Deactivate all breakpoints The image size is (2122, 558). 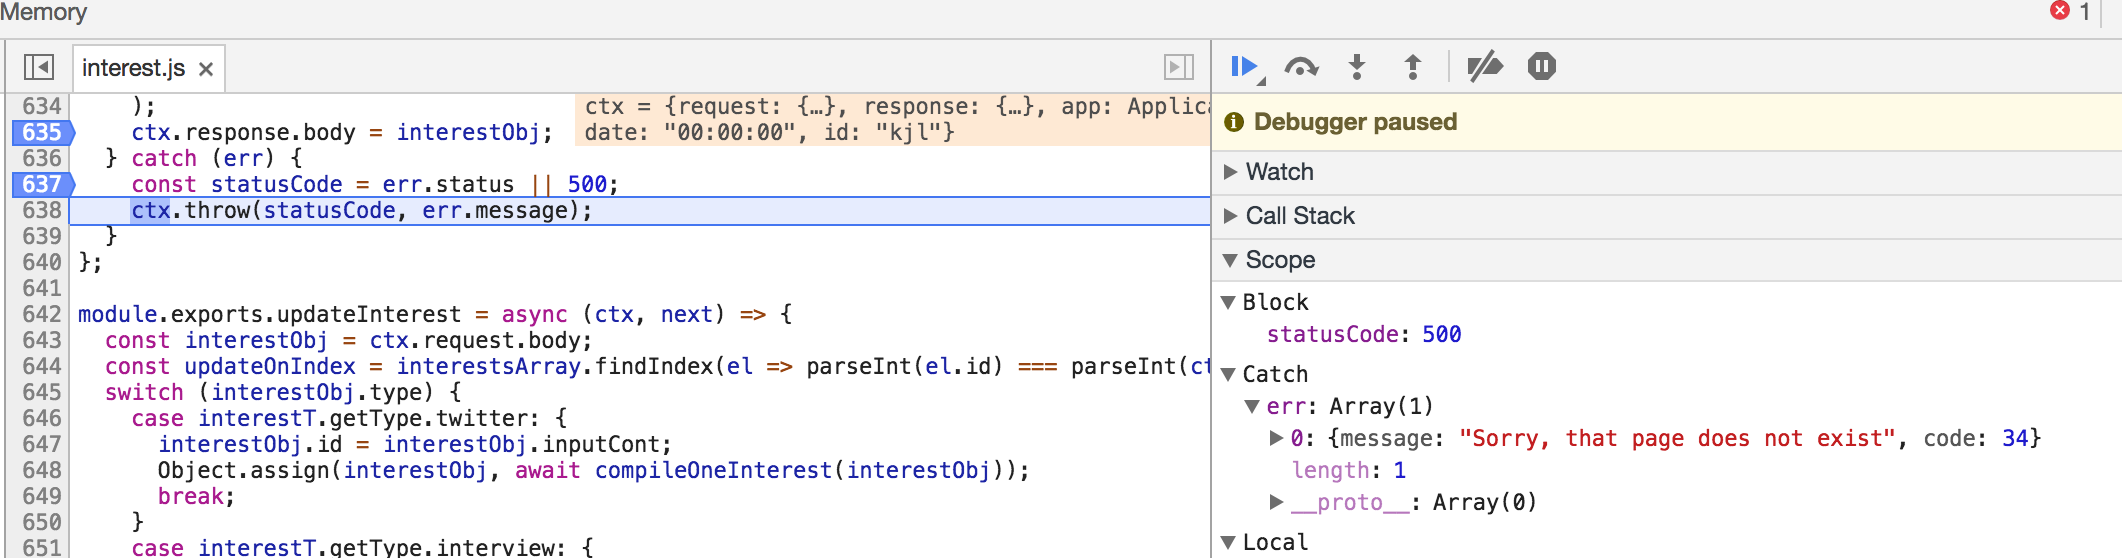pos(1485,67)
